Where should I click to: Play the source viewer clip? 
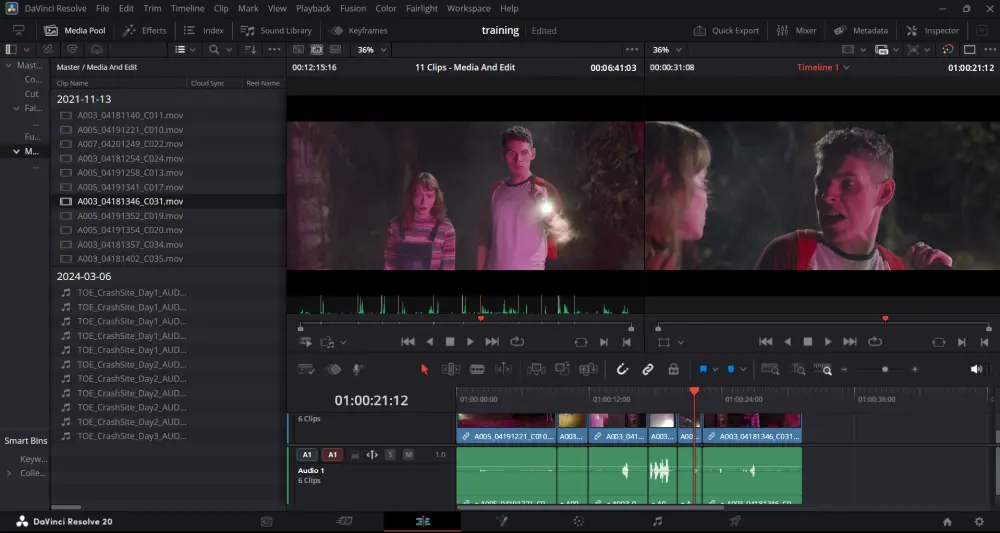tap(470, 342)
